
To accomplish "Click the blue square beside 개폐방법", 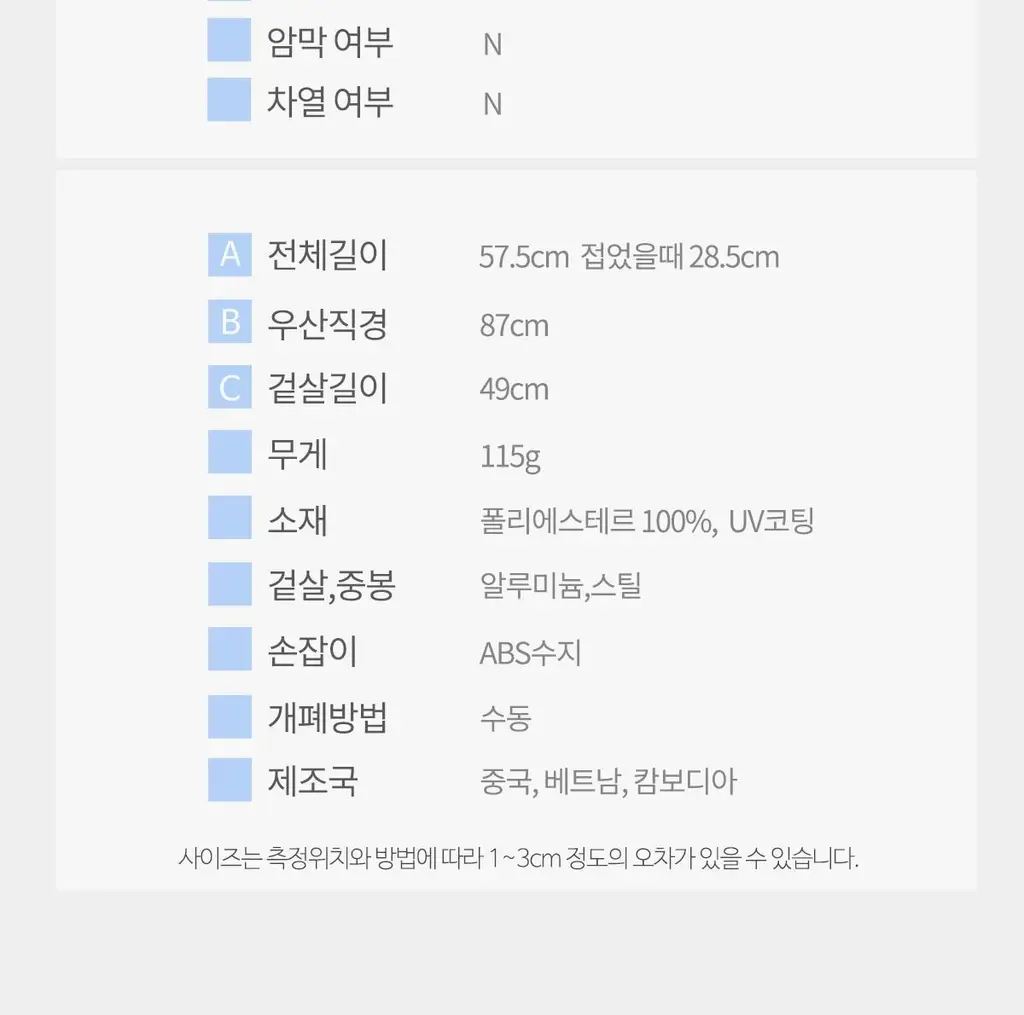I will 230,717.
